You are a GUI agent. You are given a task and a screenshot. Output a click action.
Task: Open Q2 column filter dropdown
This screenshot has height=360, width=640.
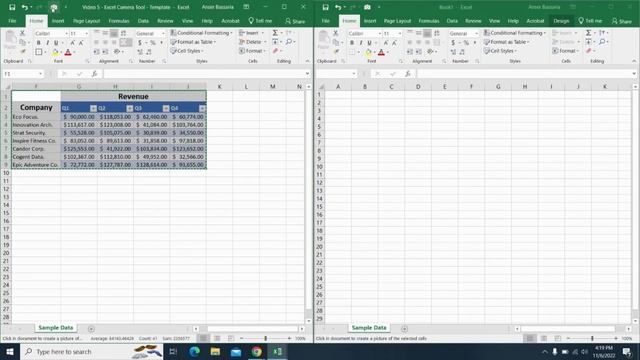[x=129, y=108]
